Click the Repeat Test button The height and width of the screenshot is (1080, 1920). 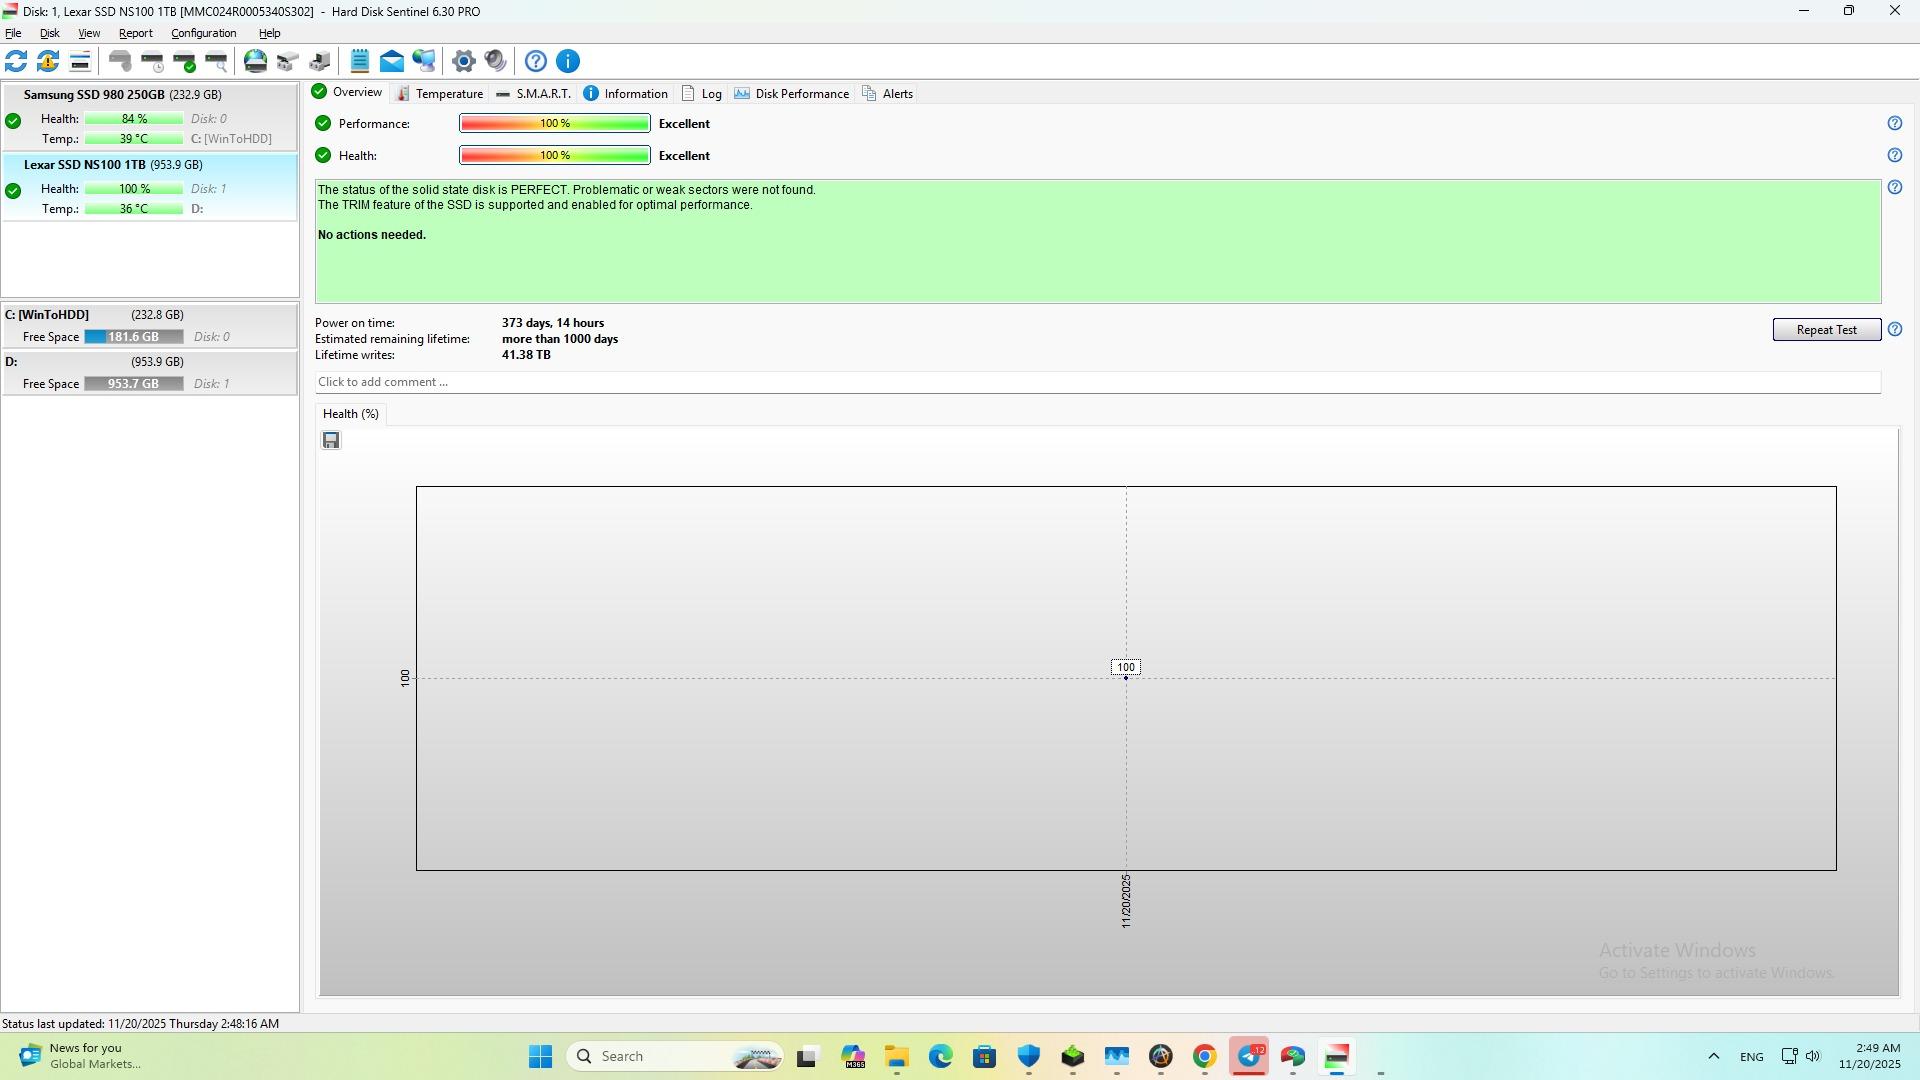(x=1826, y=330)
